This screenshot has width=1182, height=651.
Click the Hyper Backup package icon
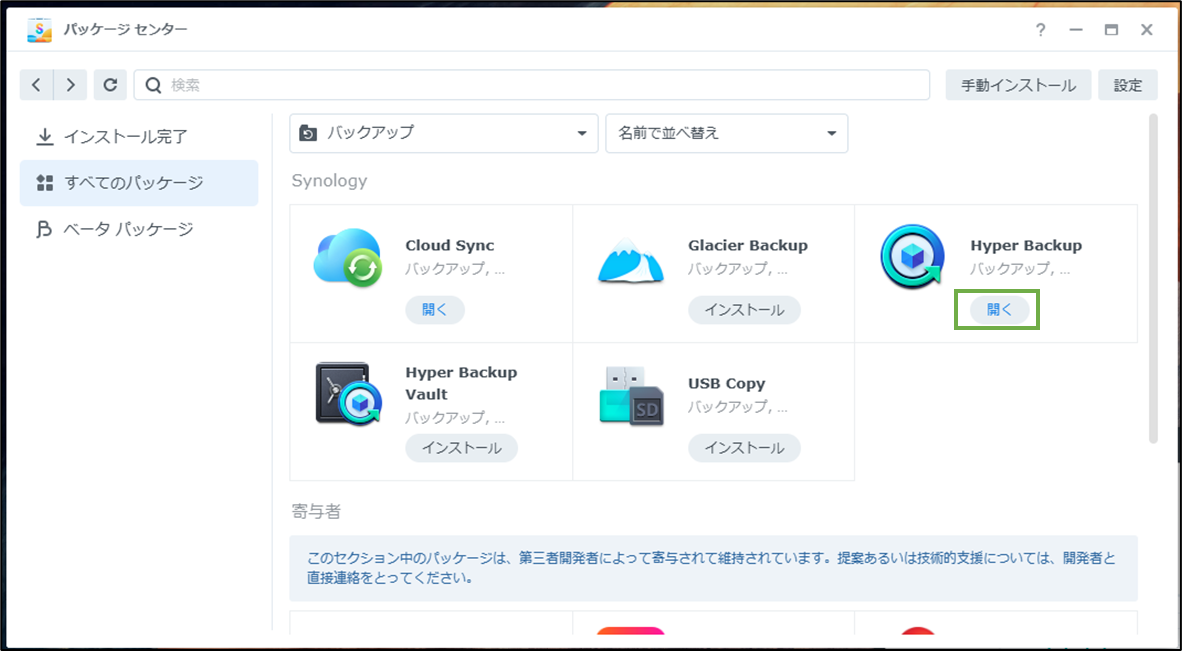pyautogui.click(x=912, y=257)
